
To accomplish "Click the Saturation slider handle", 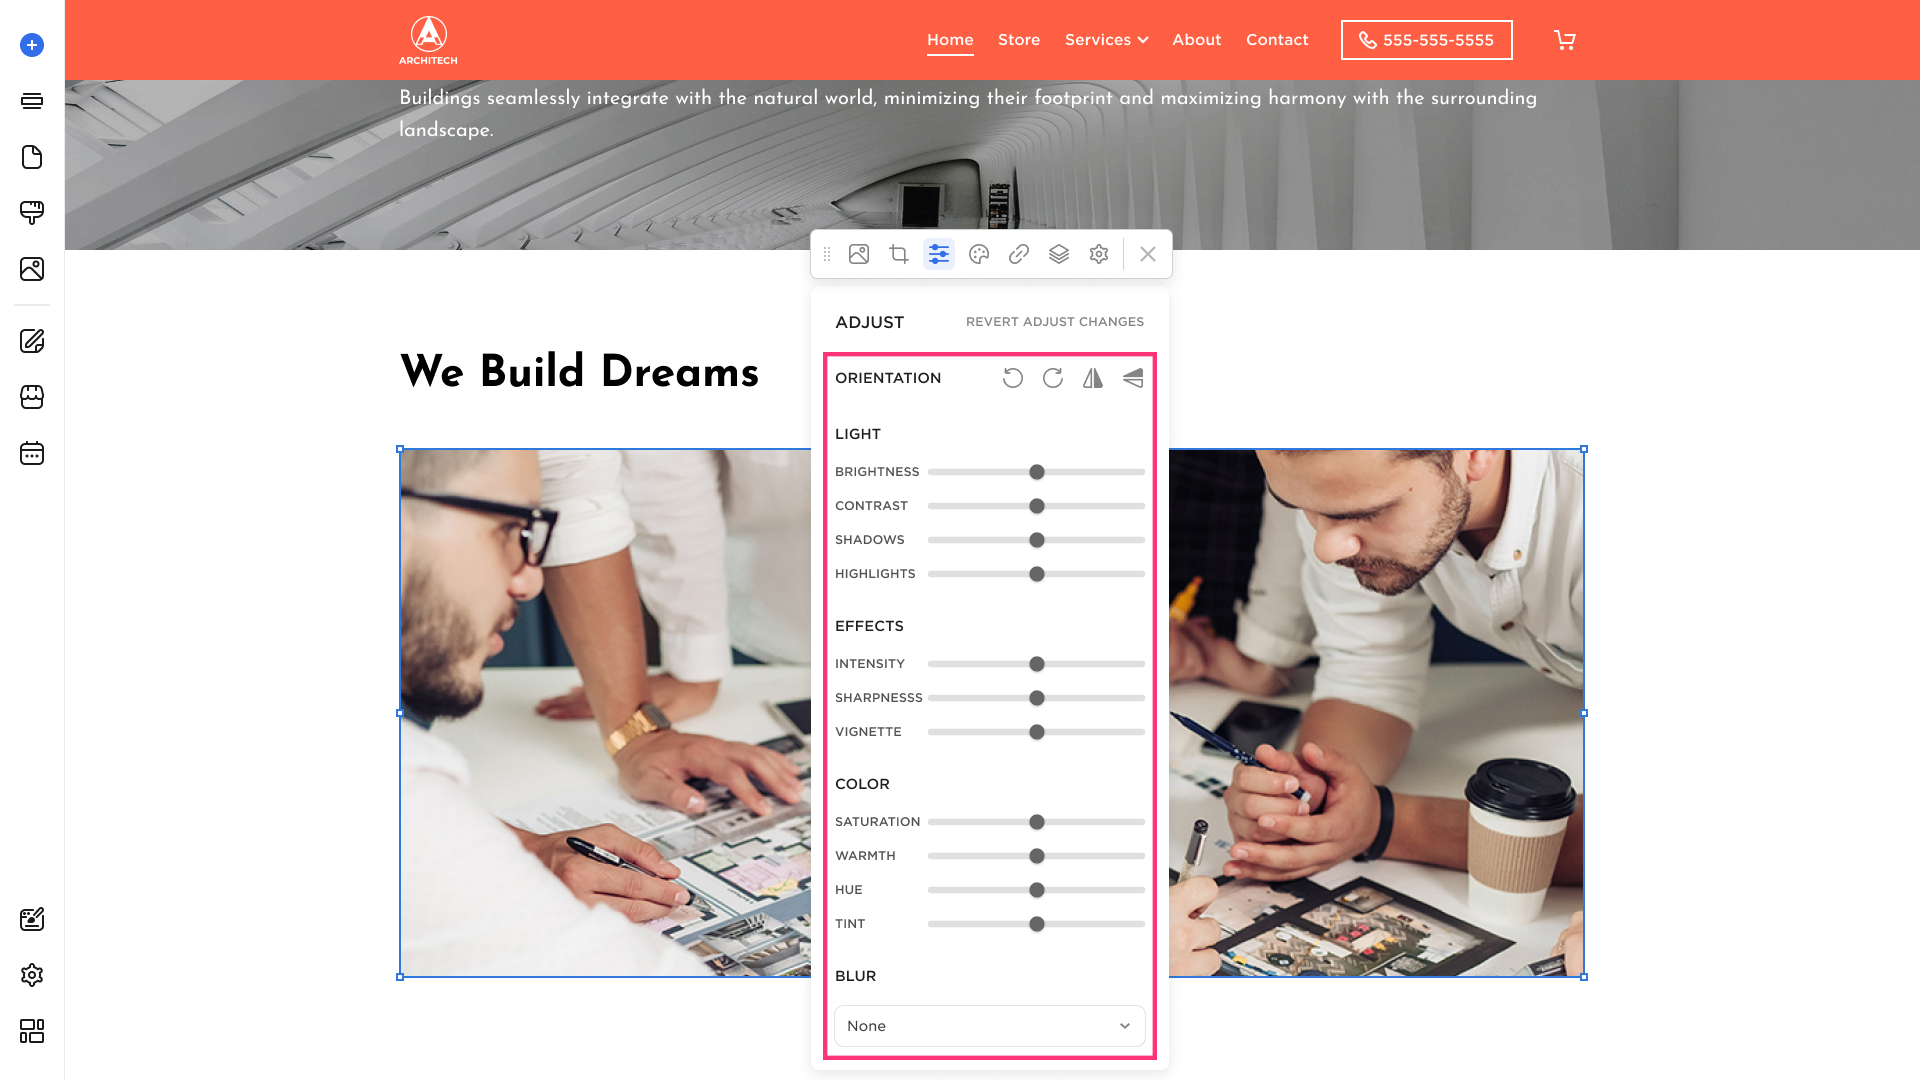I will point(1037,822).
